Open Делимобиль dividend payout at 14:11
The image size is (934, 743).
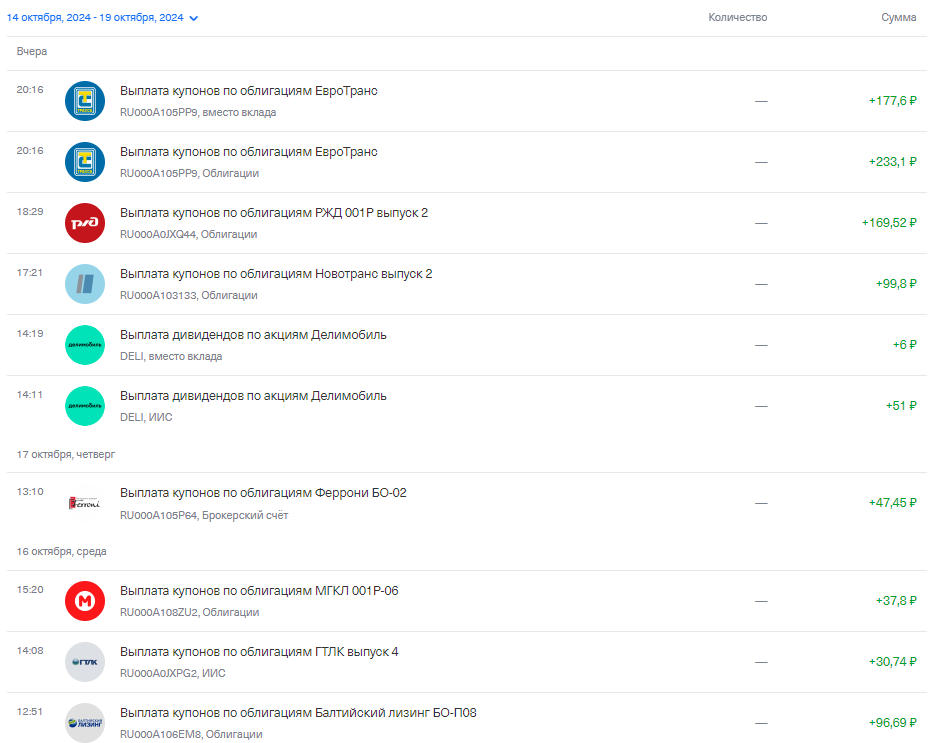coord(467,406)
